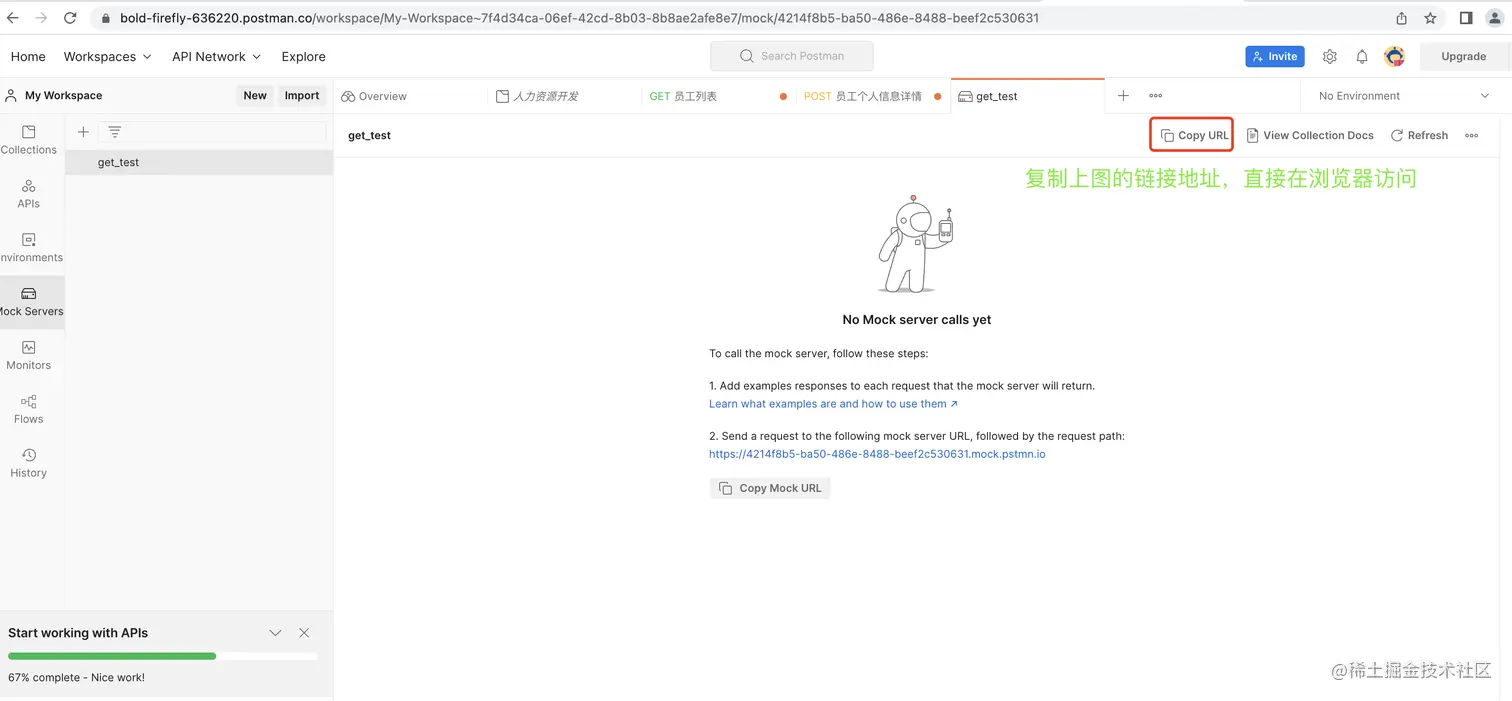Open the mock.pstmn.io server URL link
This screenshot has width=1512, height=701.
tap(877, 454)
